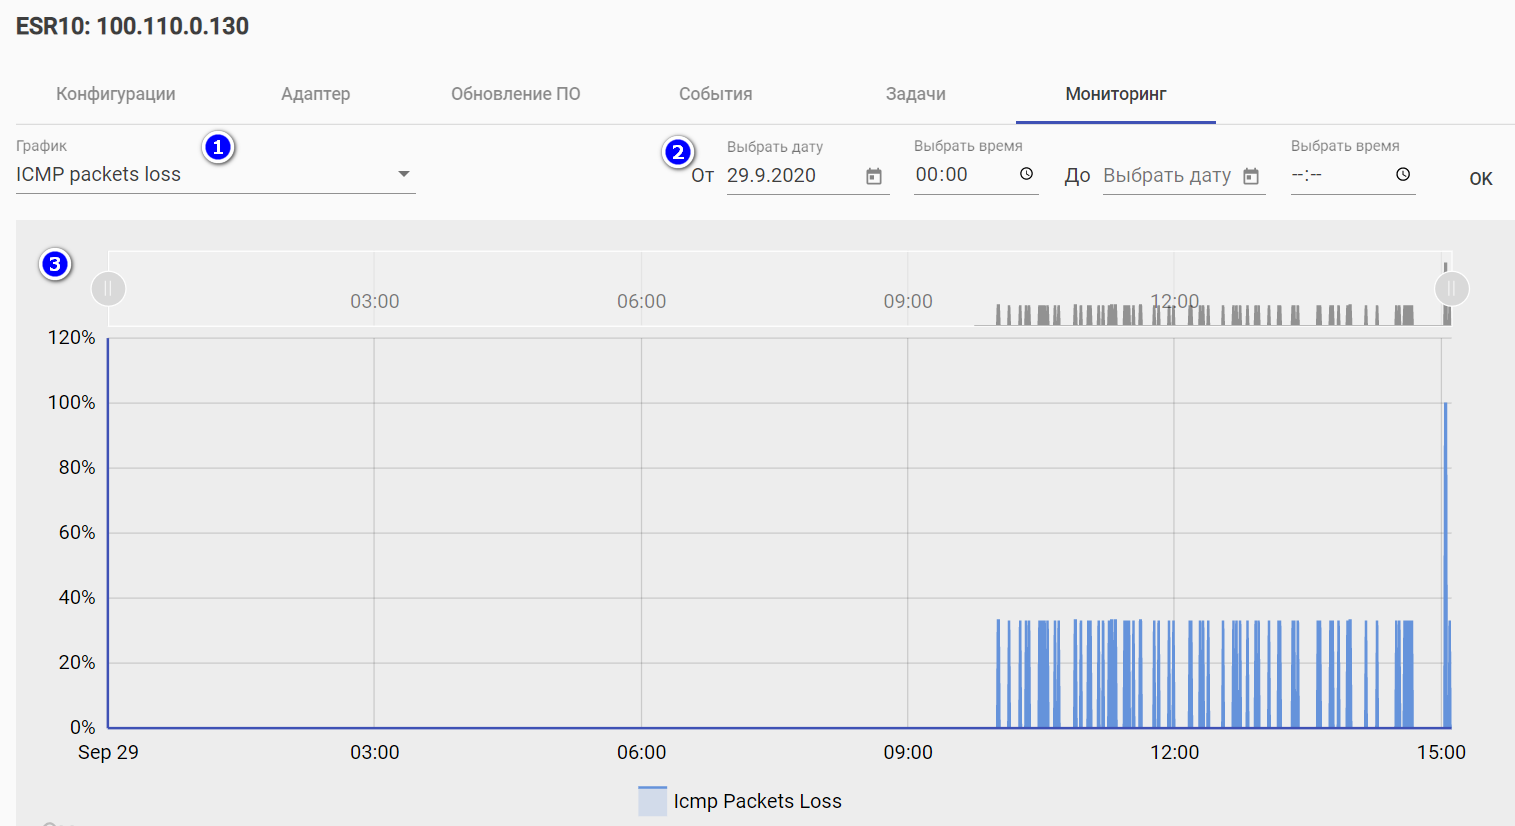Switch to the Задачи tab
The width and height of the screenshot is (1515, 826).
(x=915, y=94)
